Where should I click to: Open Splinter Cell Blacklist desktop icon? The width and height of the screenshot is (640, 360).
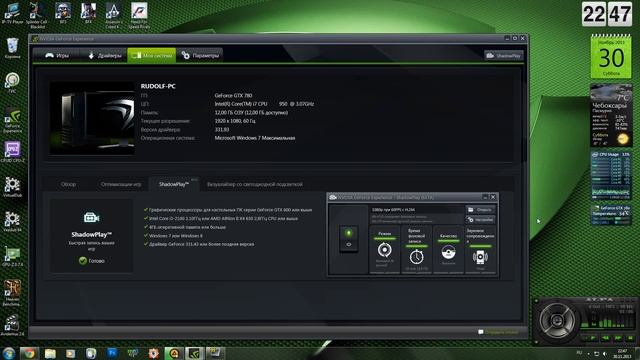[38, 15]
